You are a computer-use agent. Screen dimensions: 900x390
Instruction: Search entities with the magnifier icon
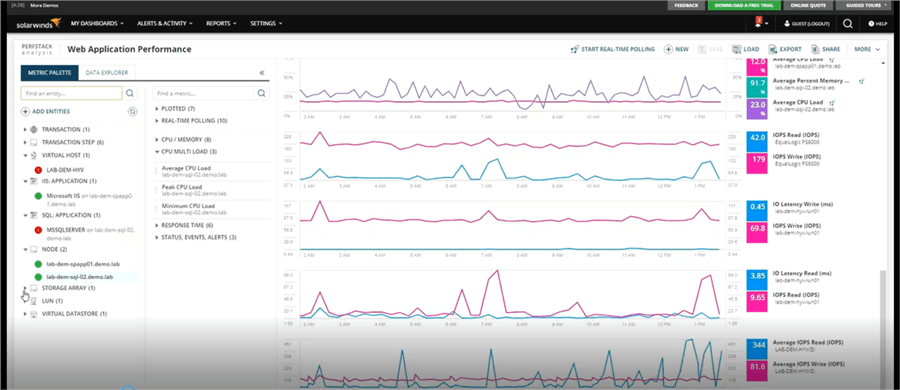click(130, 93)
